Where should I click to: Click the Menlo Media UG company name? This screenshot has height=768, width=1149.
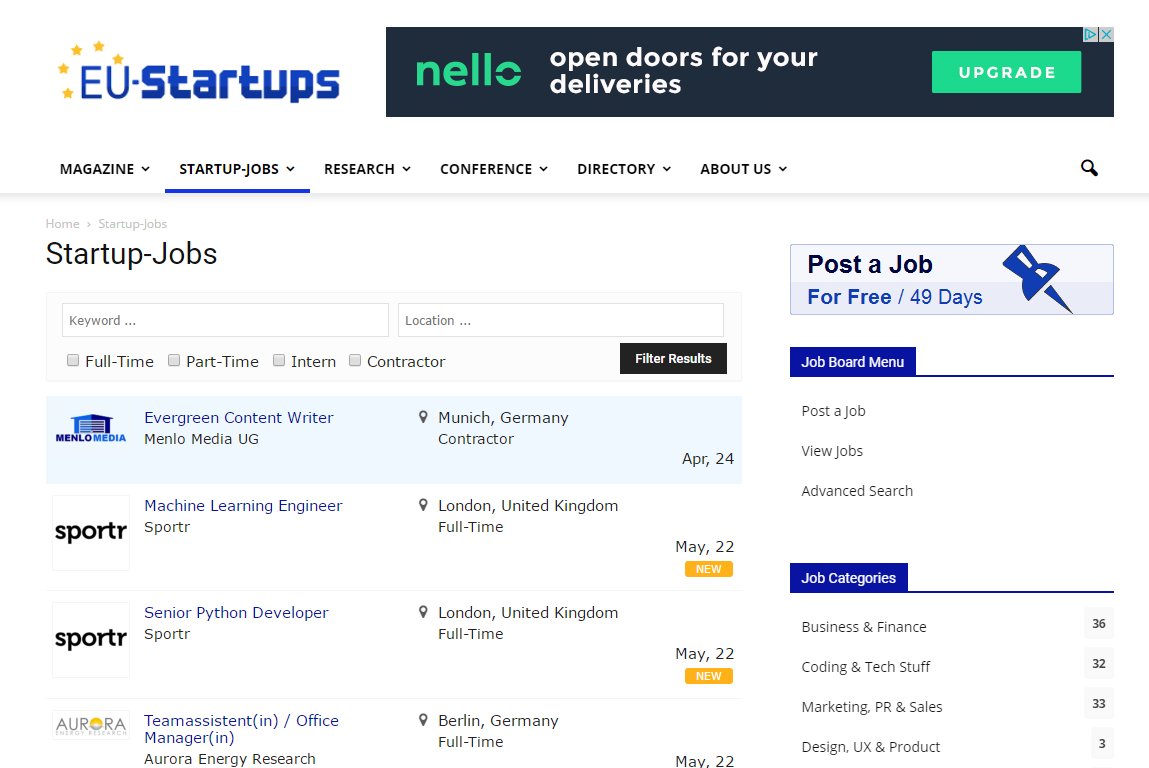point(202,439)
